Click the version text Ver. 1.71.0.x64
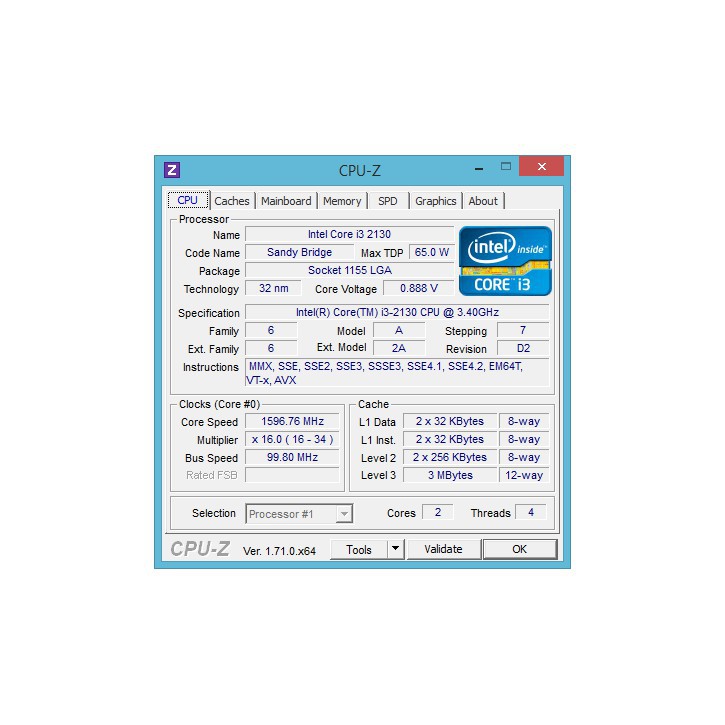 tap(279, 551)
